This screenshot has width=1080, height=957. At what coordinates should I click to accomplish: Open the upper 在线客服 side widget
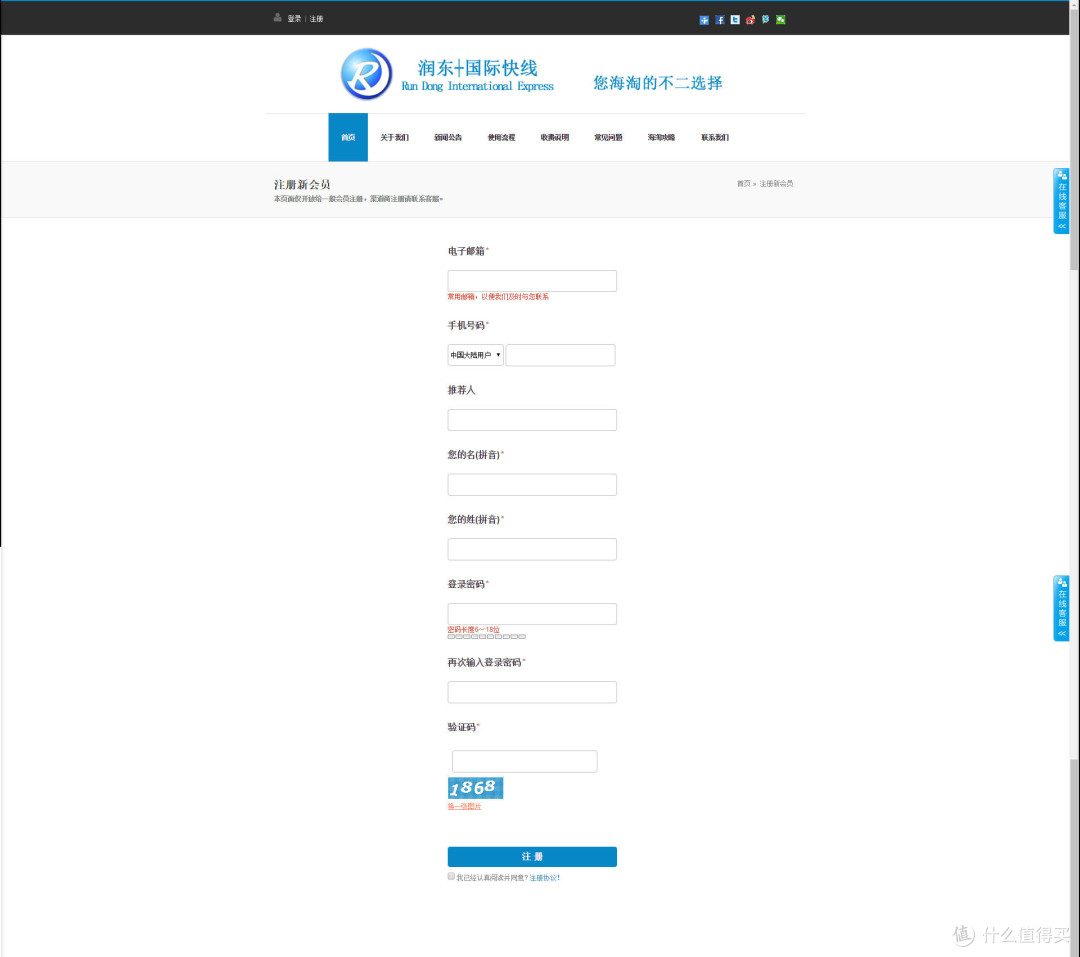click(1061, 201)
